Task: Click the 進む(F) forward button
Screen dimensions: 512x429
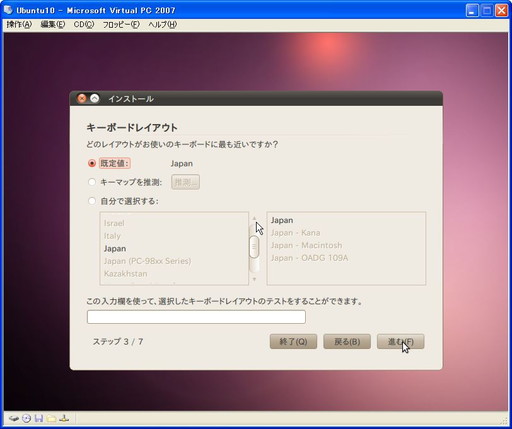Action: tap(401, 342)
